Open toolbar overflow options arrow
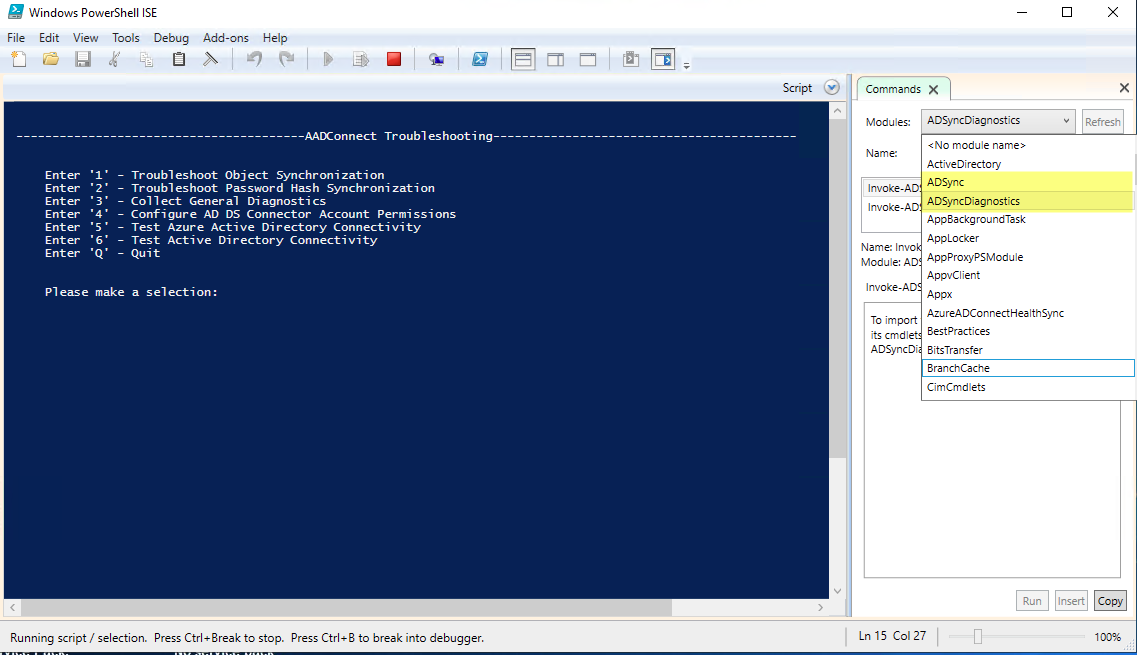The image size is (1137, 655). 686,65
